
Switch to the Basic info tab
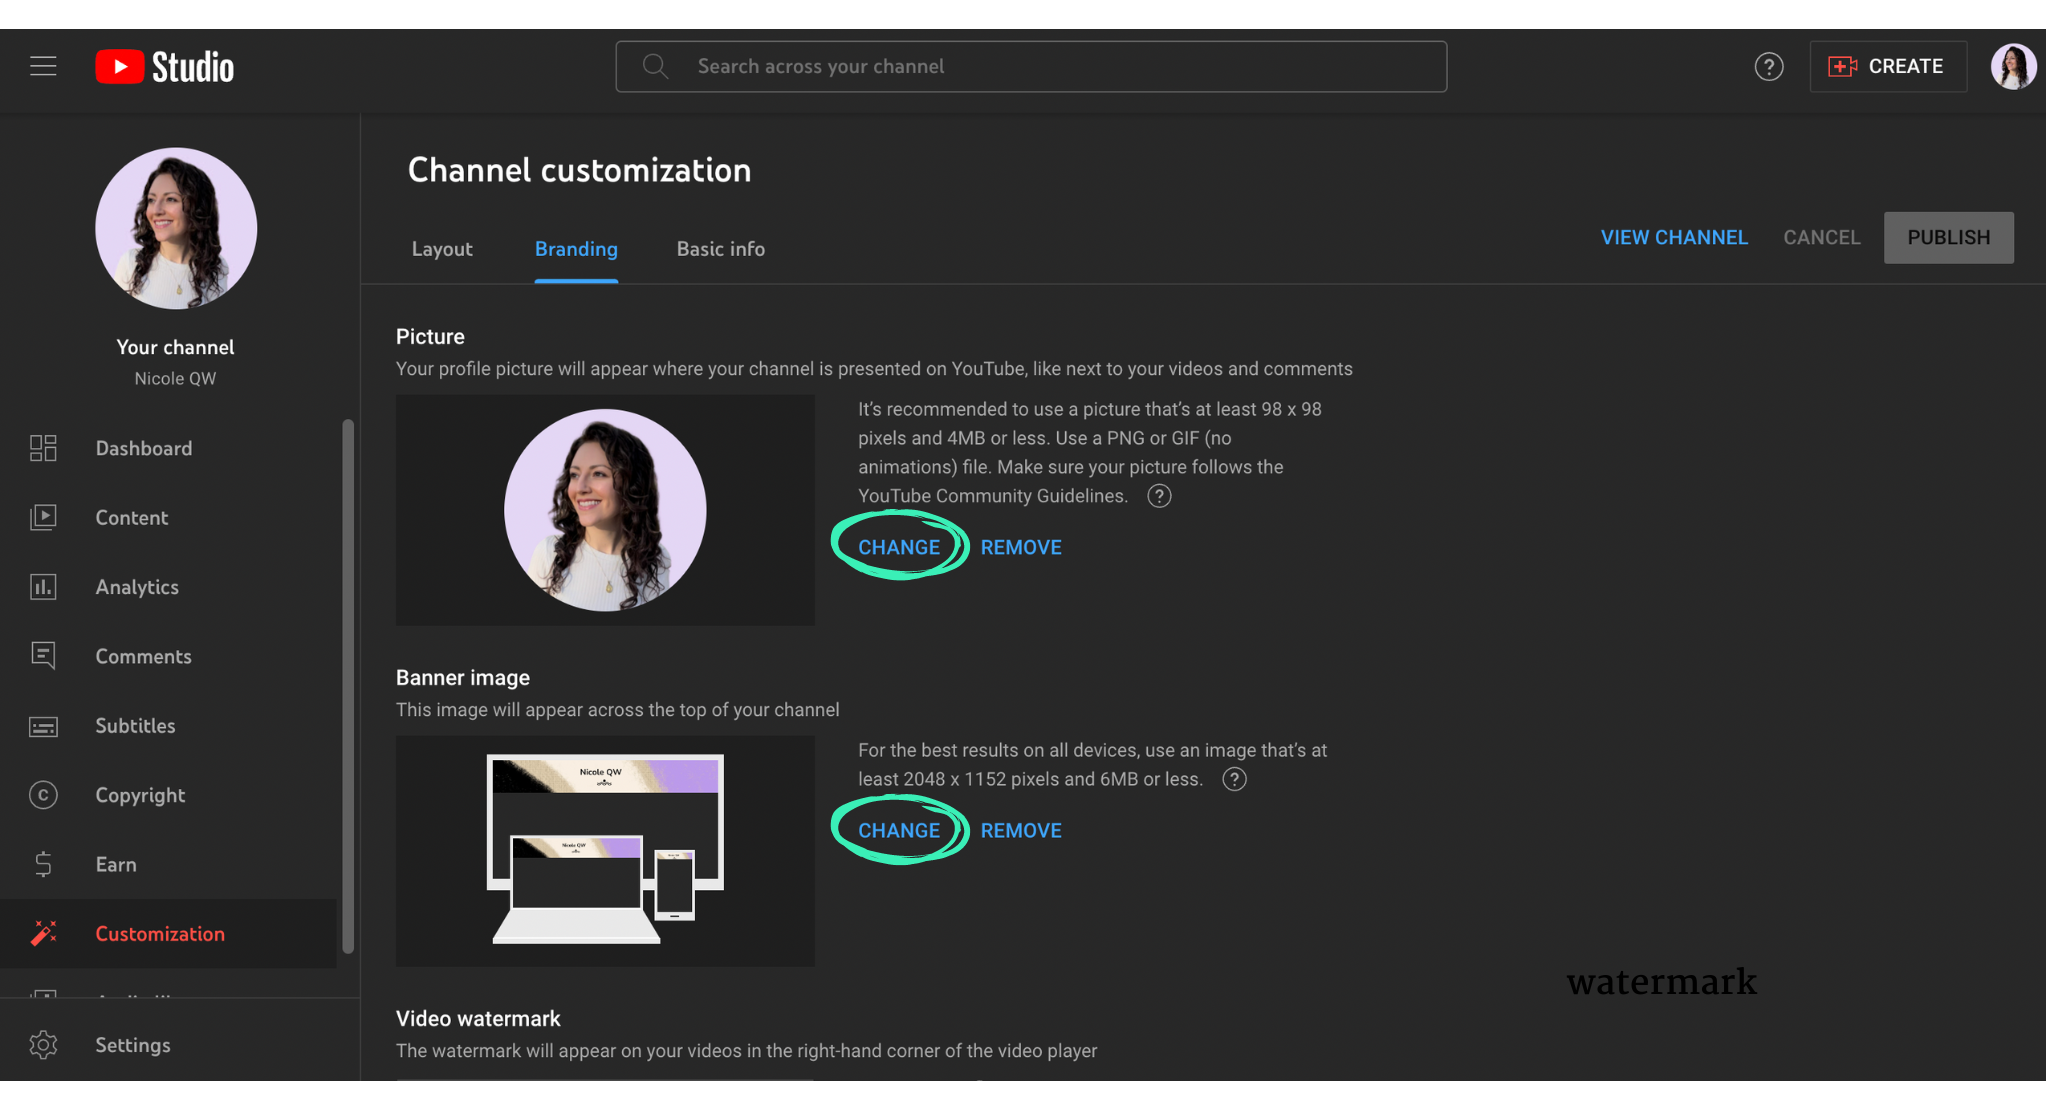[x=720, y=249]
